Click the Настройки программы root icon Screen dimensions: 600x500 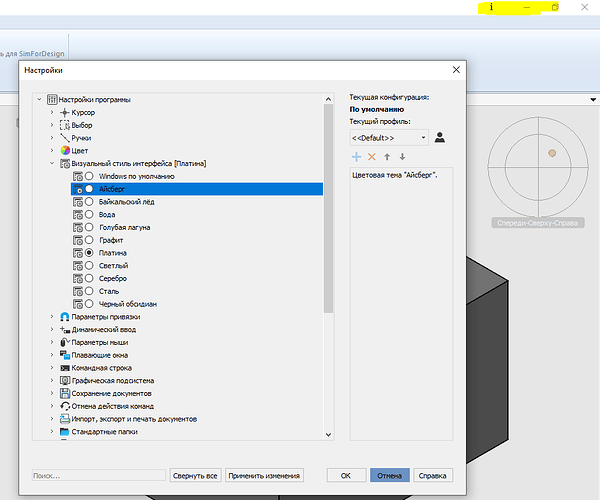pos(52,100)
